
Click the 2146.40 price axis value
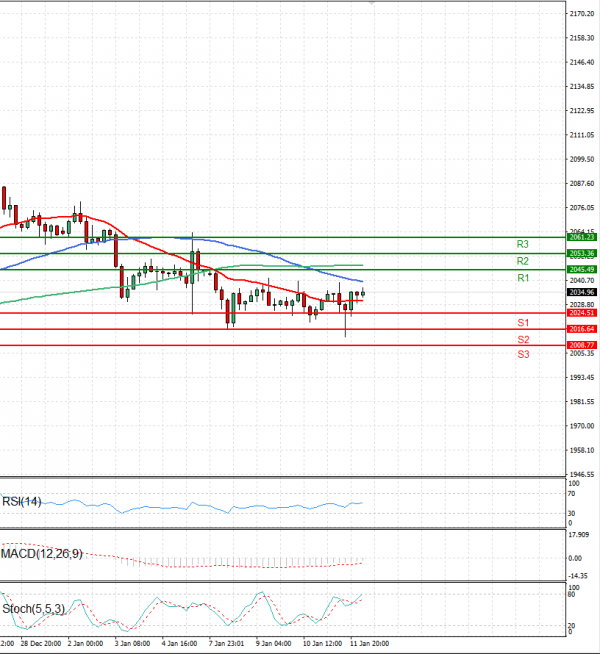click(582, 62)
